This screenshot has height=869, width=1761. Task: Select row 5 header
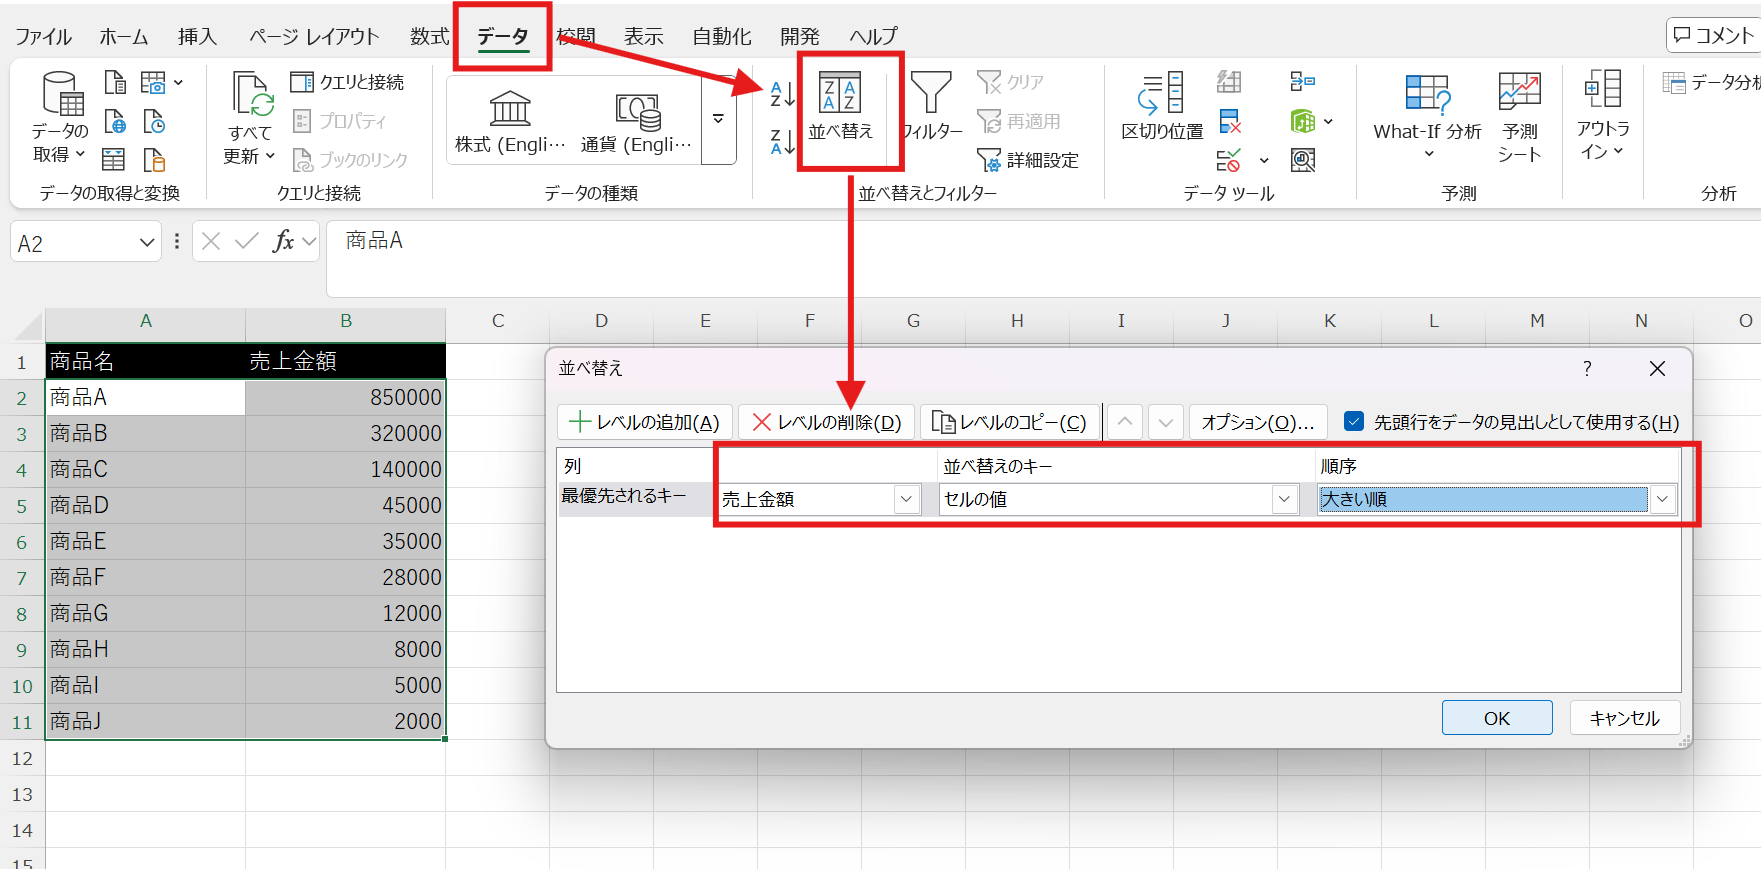[21, 506]
